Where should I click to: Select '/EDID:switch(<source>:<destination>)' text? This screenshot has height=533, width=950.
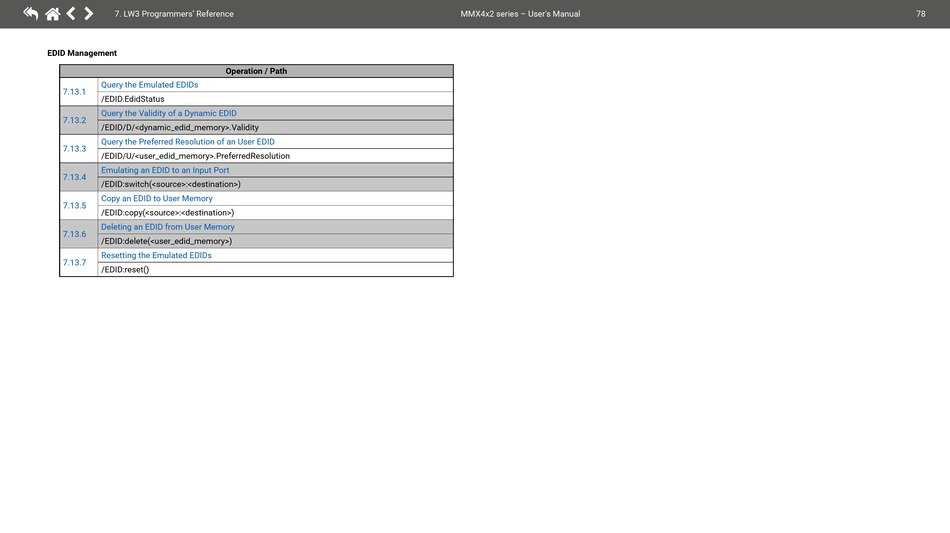click(x=171, y=185)
